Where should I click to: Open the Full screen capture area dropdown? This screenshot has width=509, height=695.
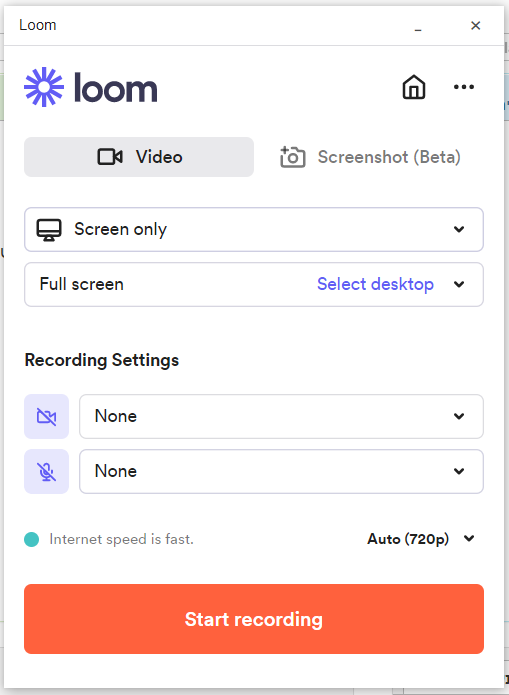pyautogui.click(x=254, y=285)
